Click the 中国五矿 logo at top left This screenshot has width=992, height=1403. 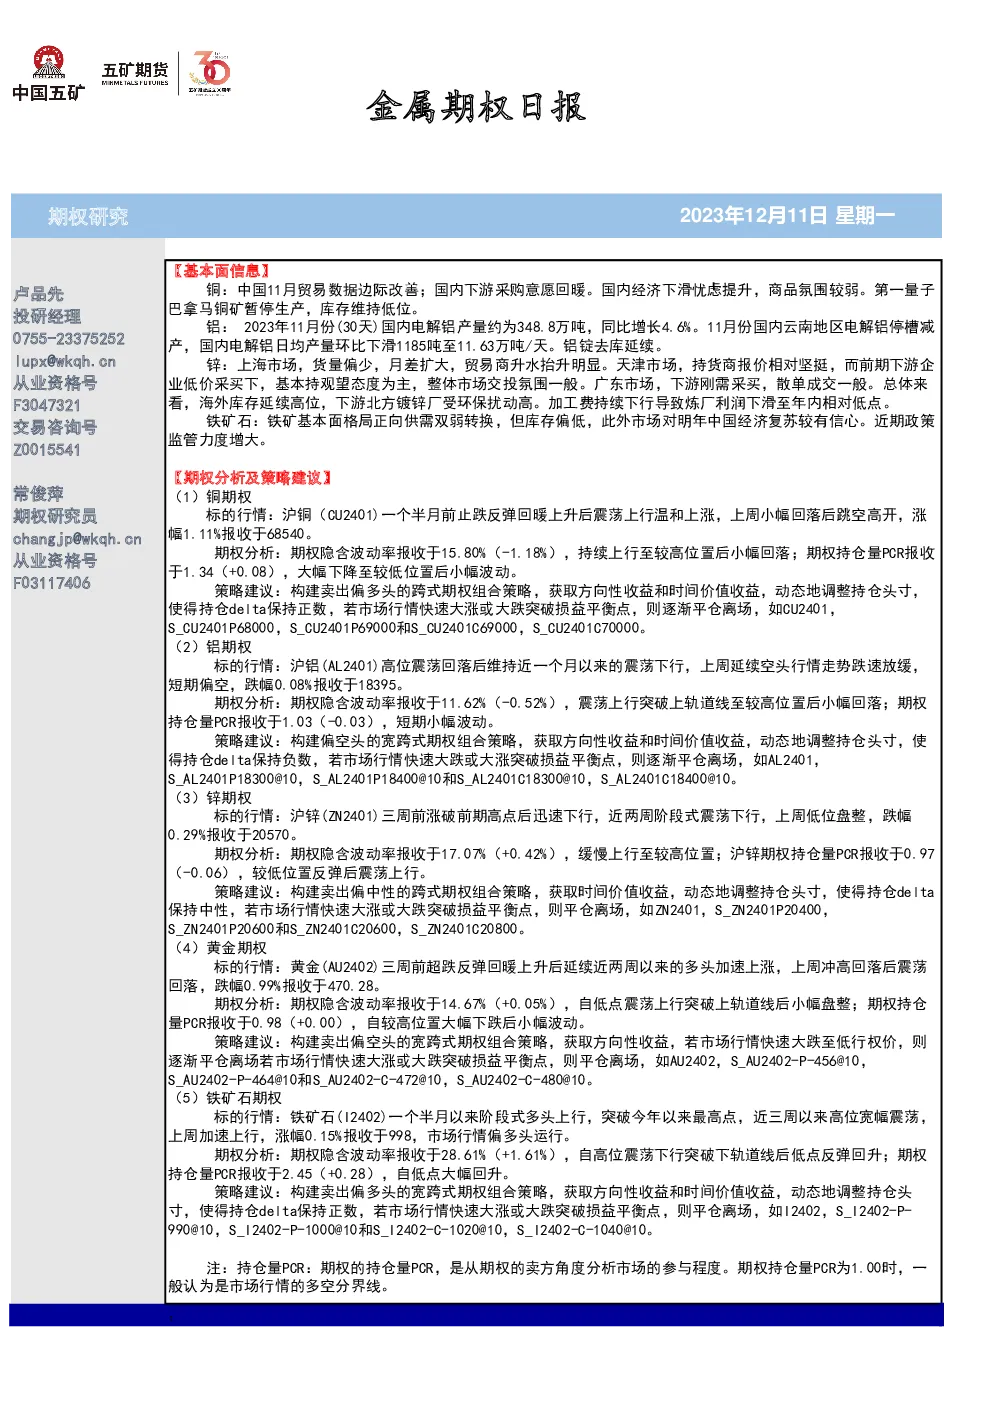click(x=49, y=74)
